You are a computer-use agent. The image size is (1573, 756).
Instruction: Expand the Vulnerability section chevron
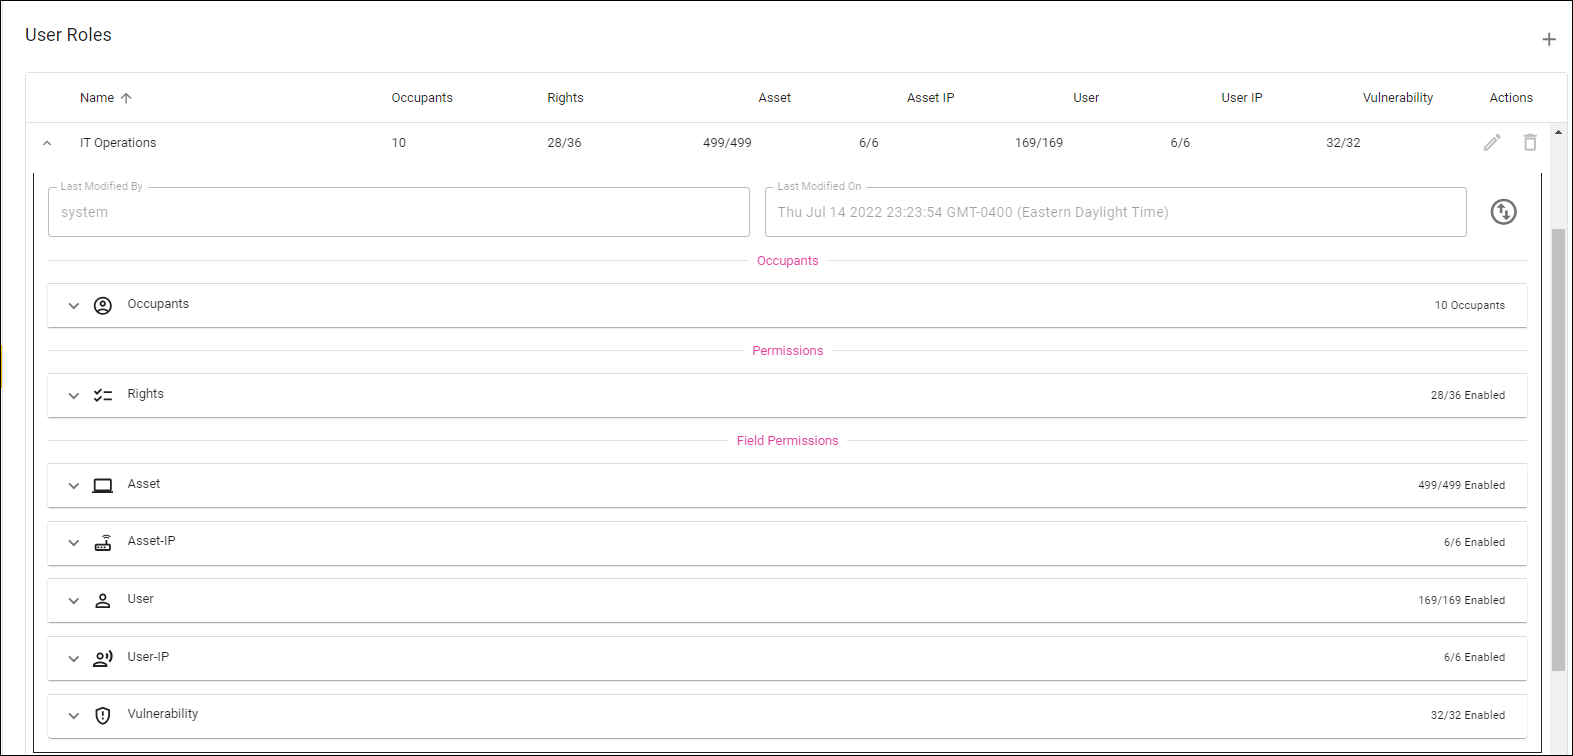point(74,716)
